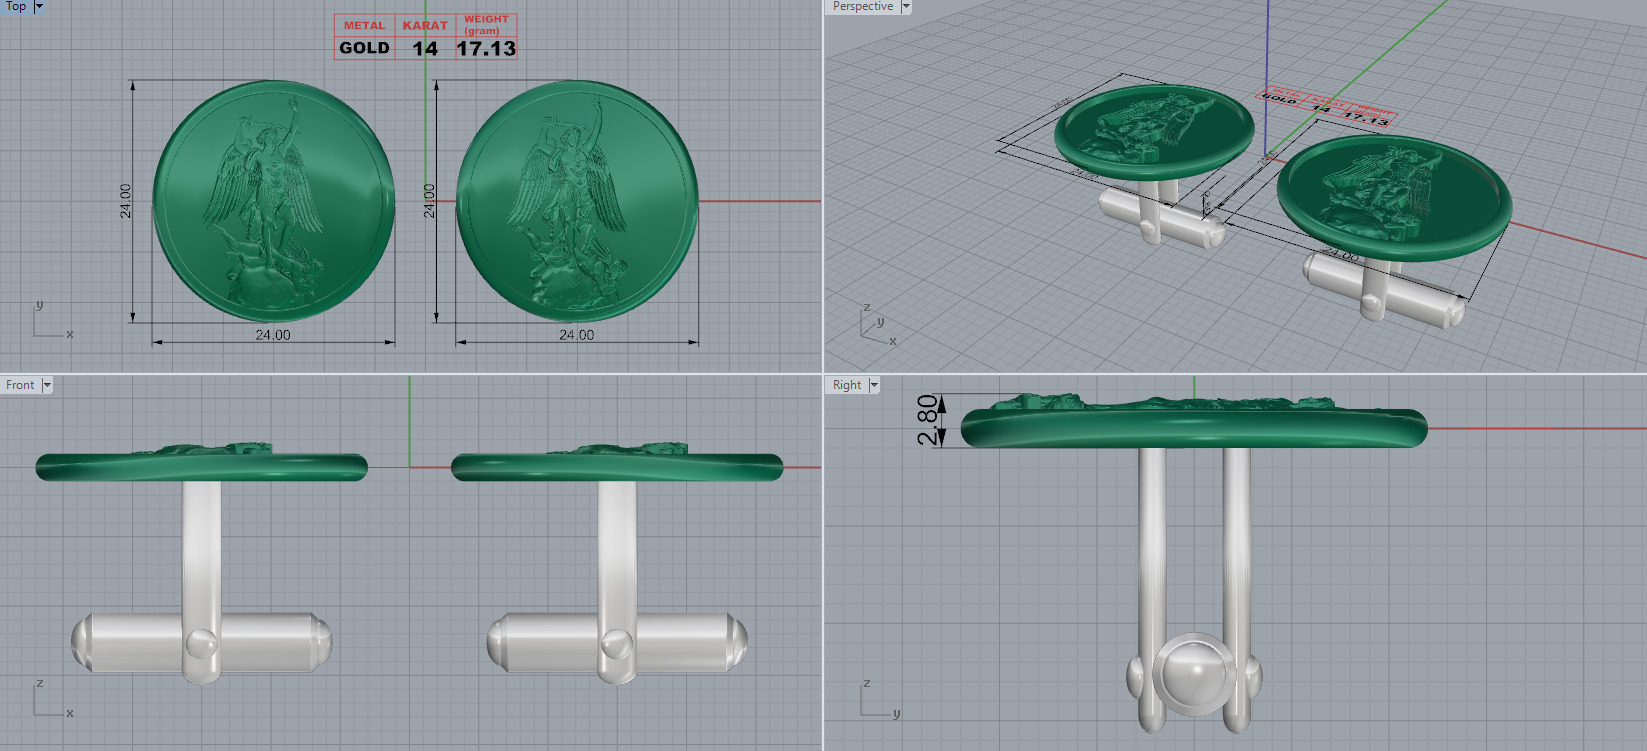
Task: Select the far cufflink disc in Perspective view
Action: coord(1154,132)
